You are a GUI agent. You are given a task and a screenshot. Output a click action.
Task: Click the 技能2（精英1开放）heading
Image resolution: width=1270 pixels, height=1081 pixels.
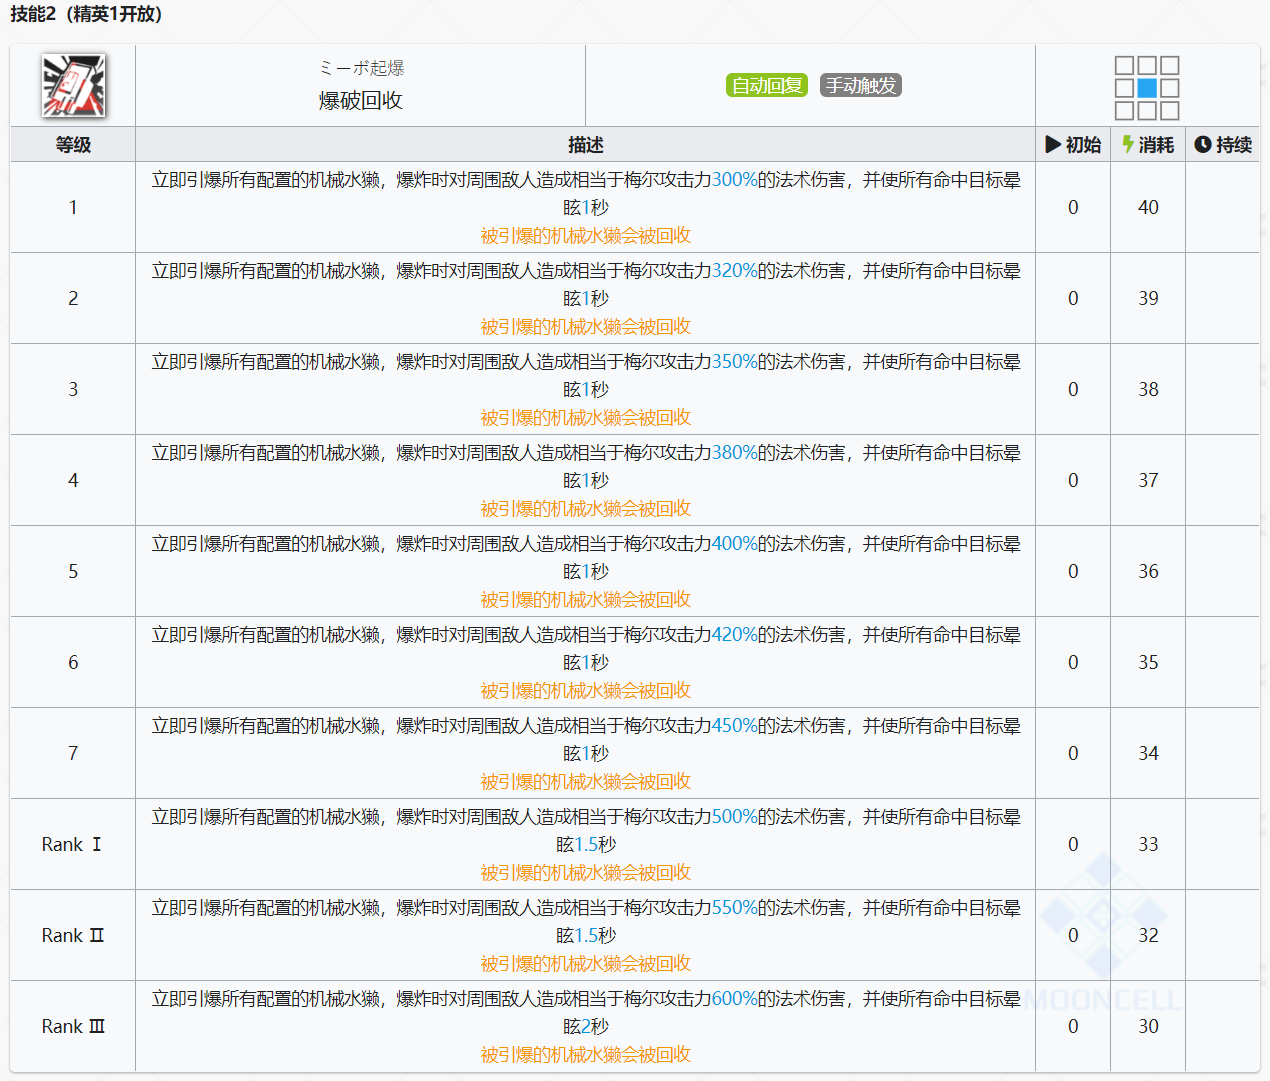[x=86, y=15]
